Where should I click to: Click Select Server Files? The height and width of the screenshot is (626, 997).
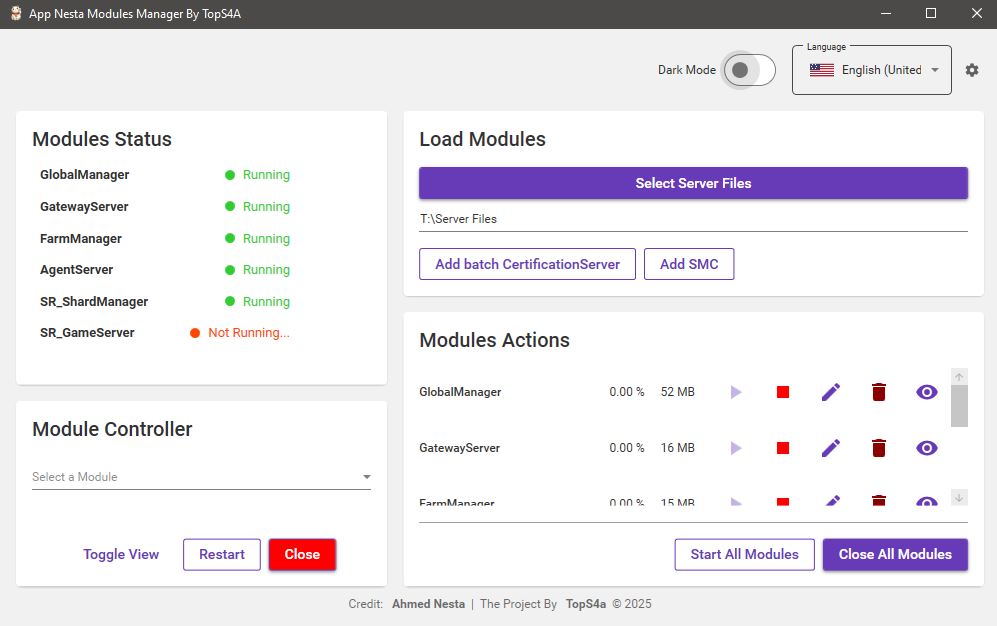click(693, 183)
